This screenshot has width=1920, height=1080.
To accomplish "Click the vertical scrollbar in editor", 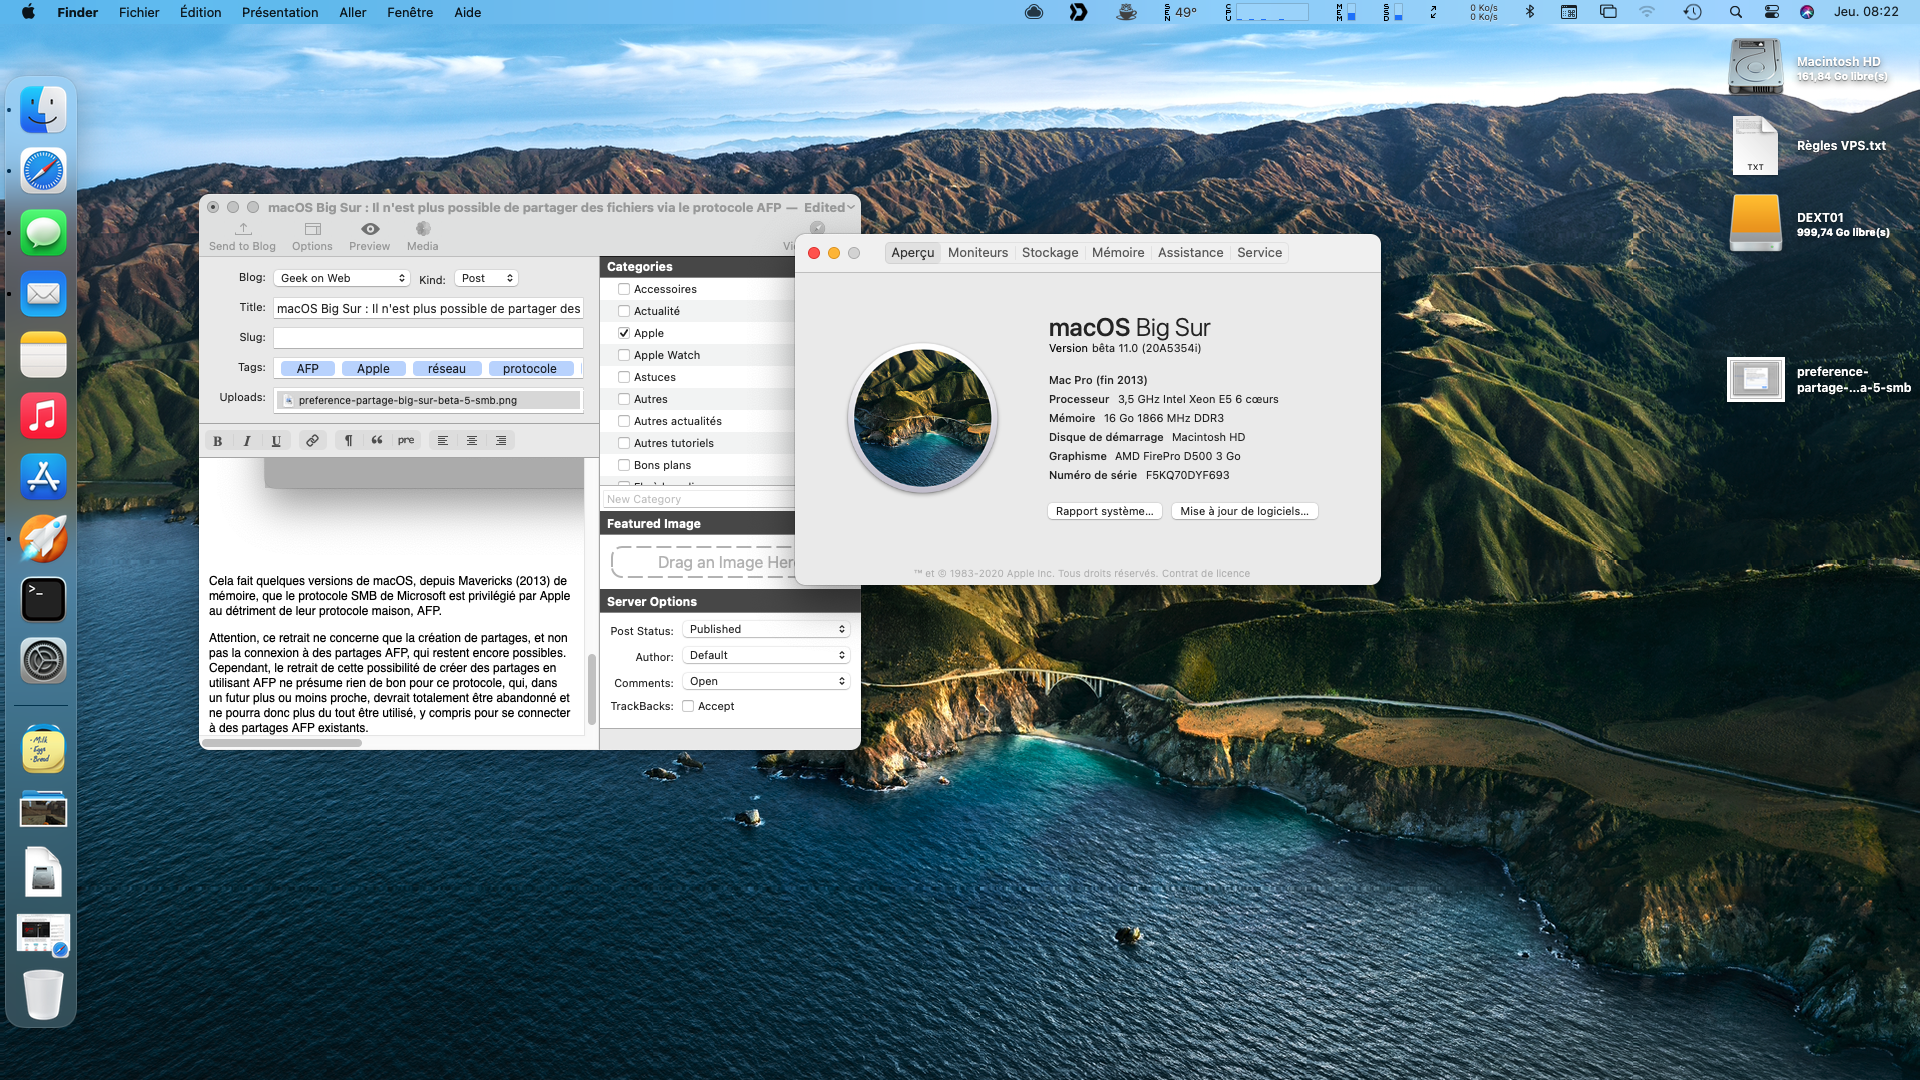I will 592,688.
